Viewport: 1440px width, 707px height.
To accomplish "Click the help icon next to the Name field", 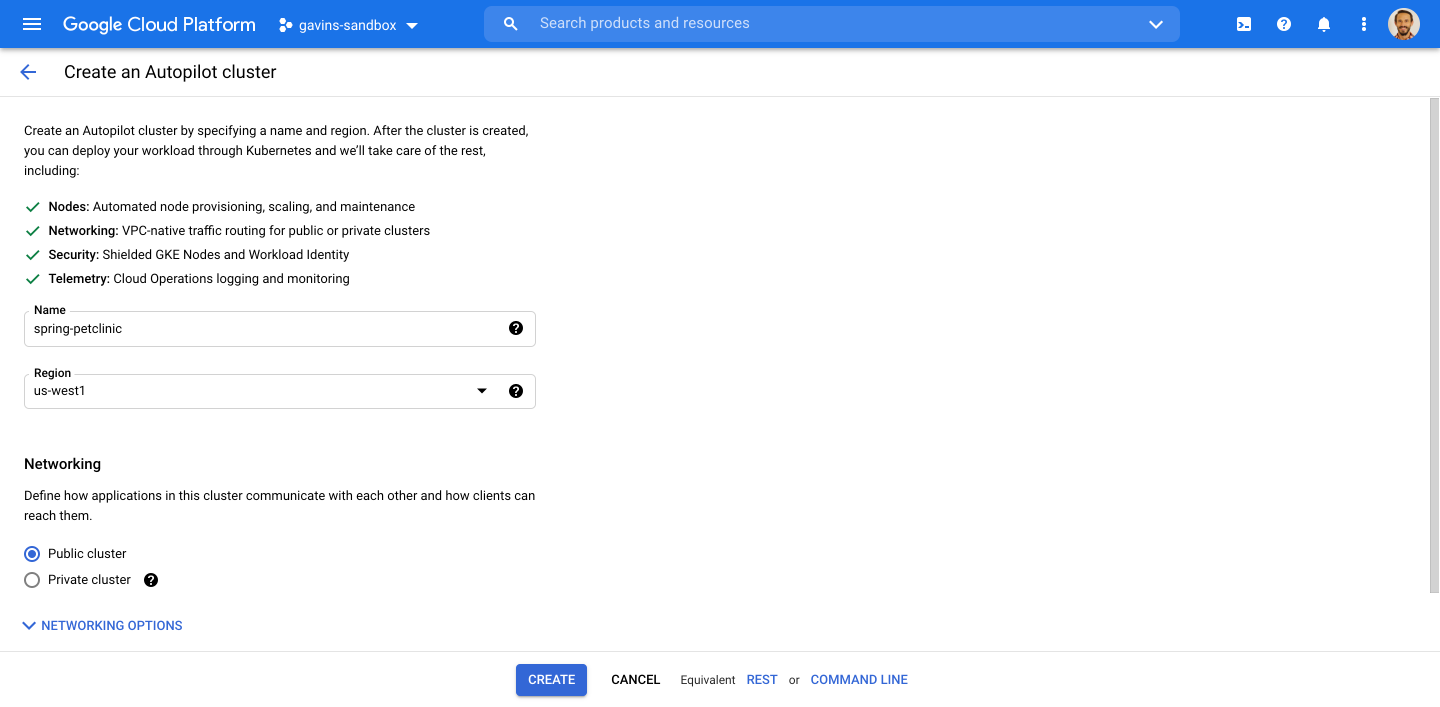I will (x=516, y=328).
